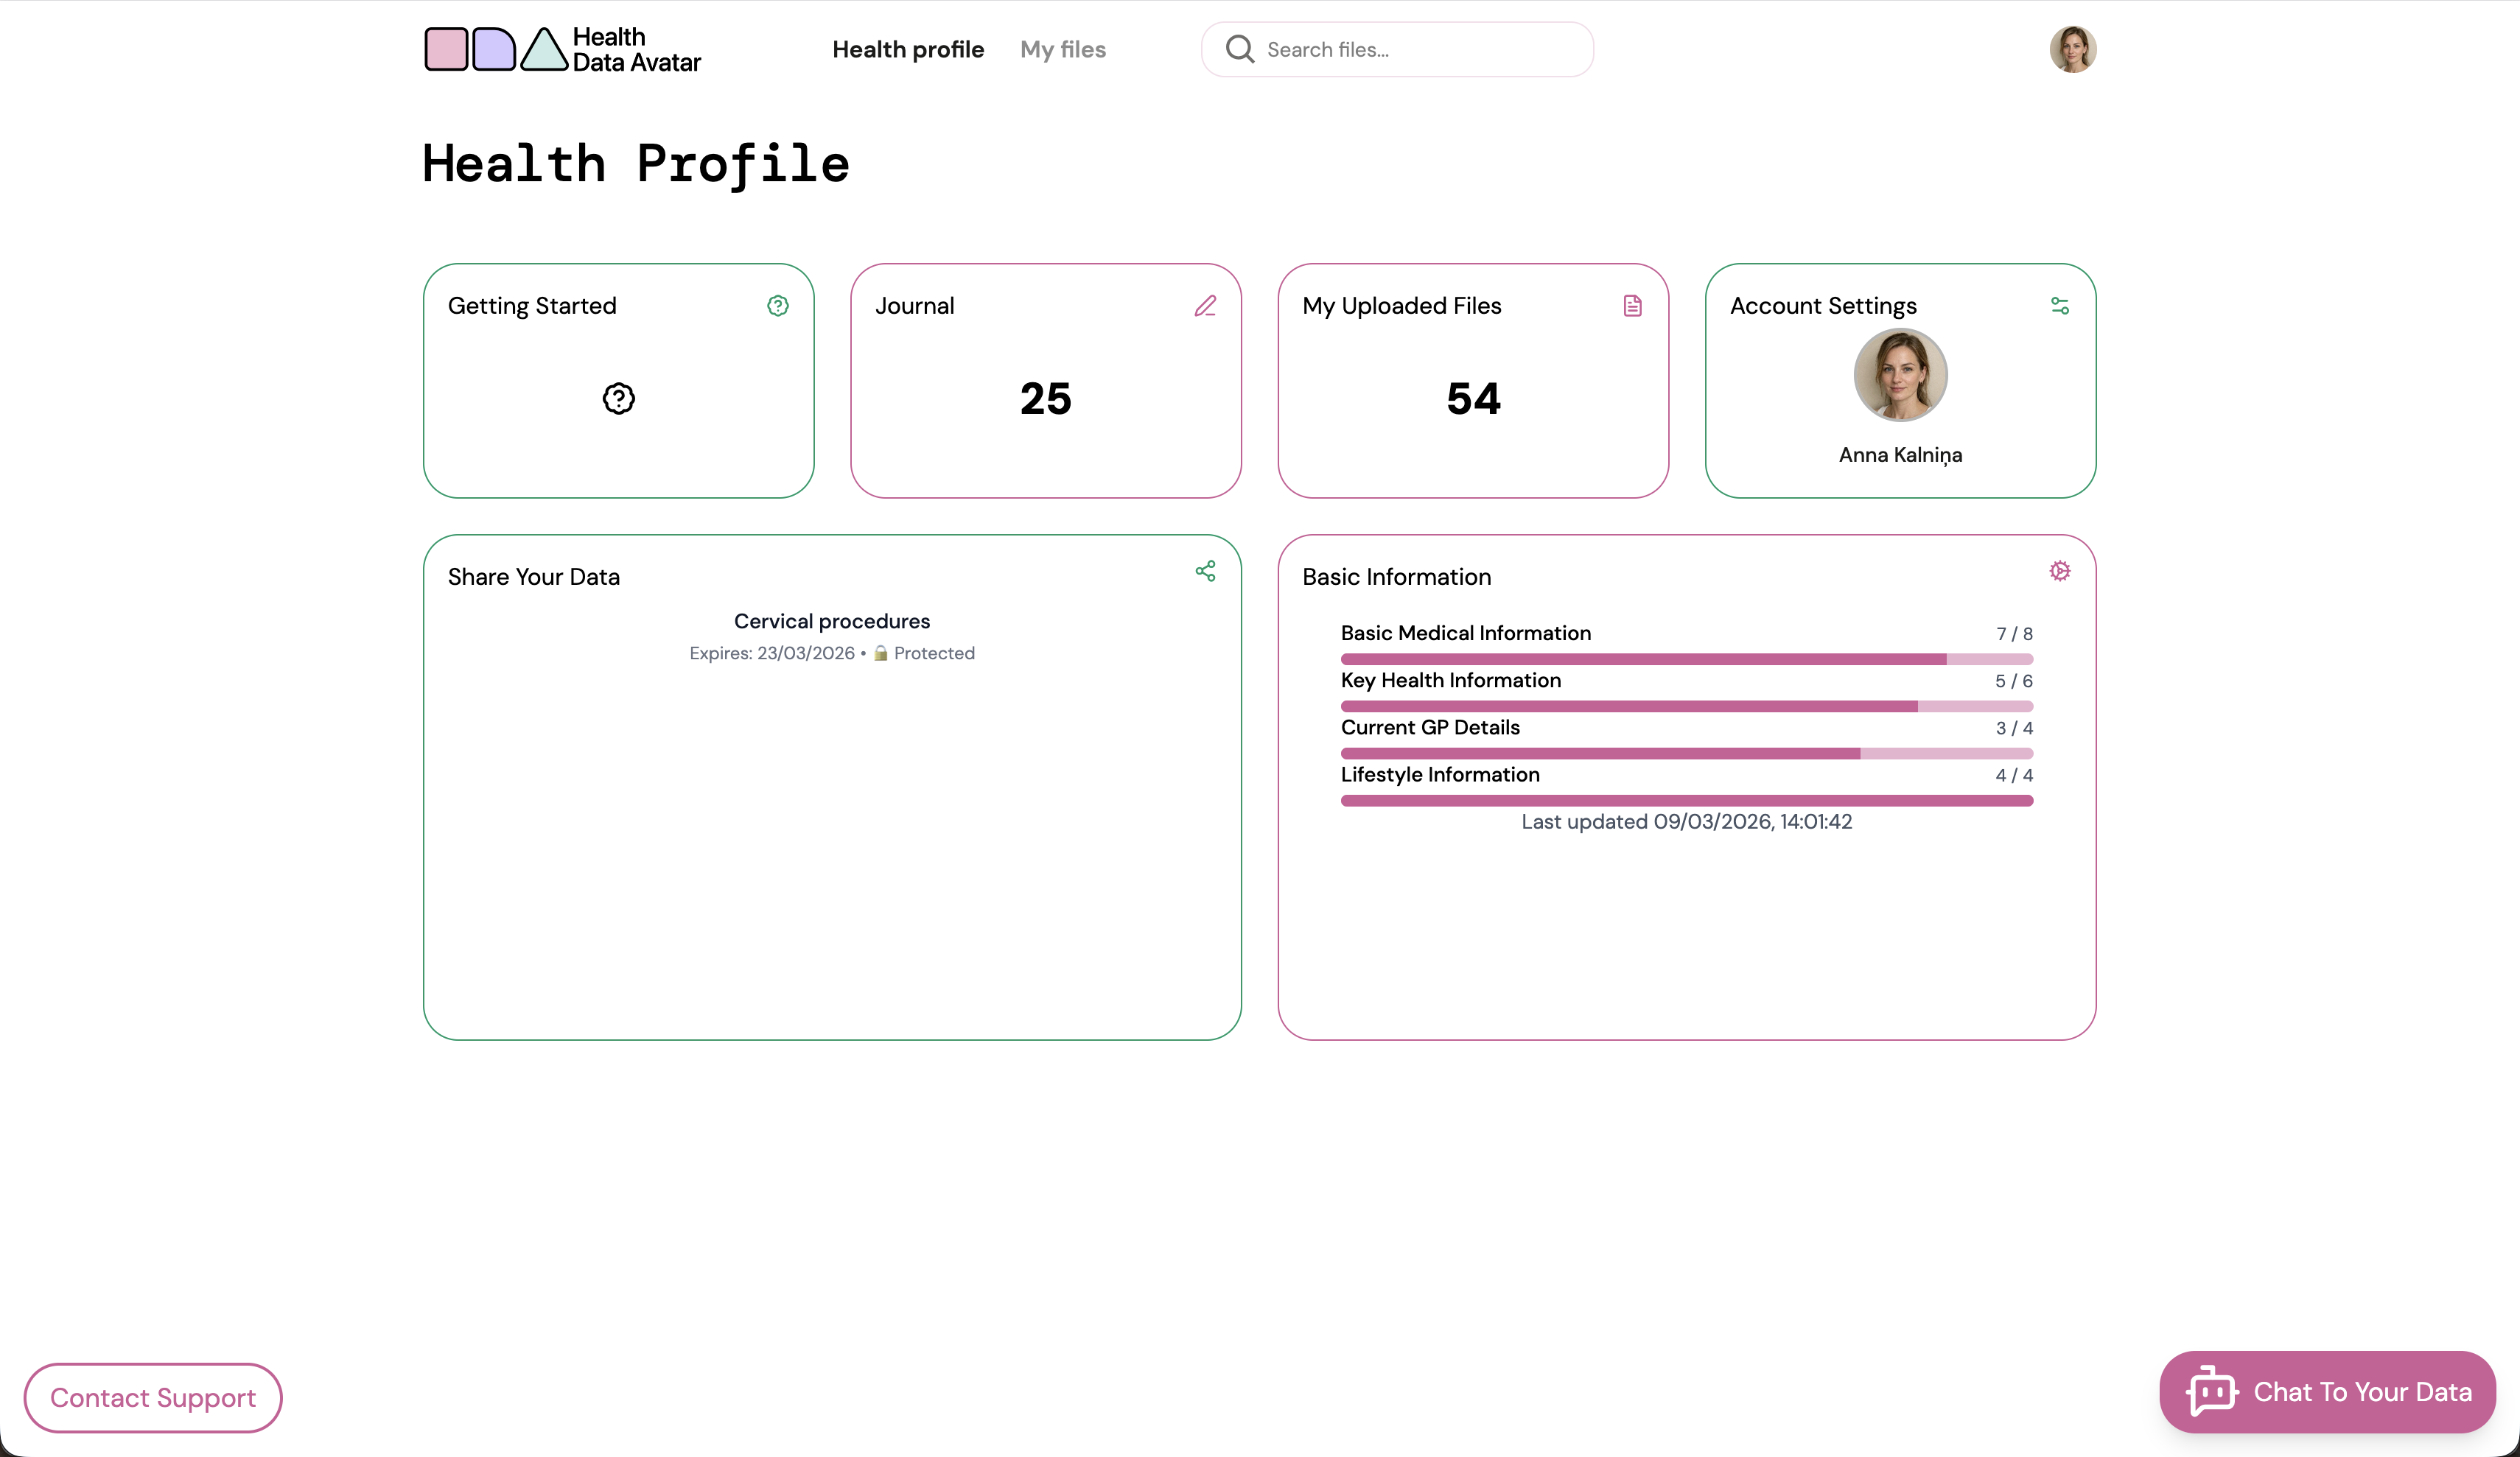Click the large question mark in Getting Started

click(618, 398)
